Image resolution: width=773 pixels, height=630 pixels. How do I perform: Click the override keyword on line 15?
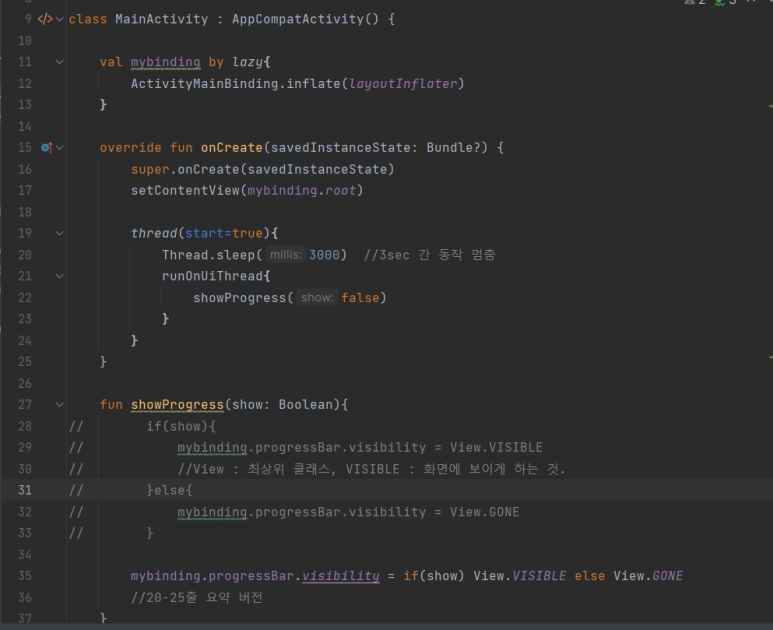(x=131, y=147)
